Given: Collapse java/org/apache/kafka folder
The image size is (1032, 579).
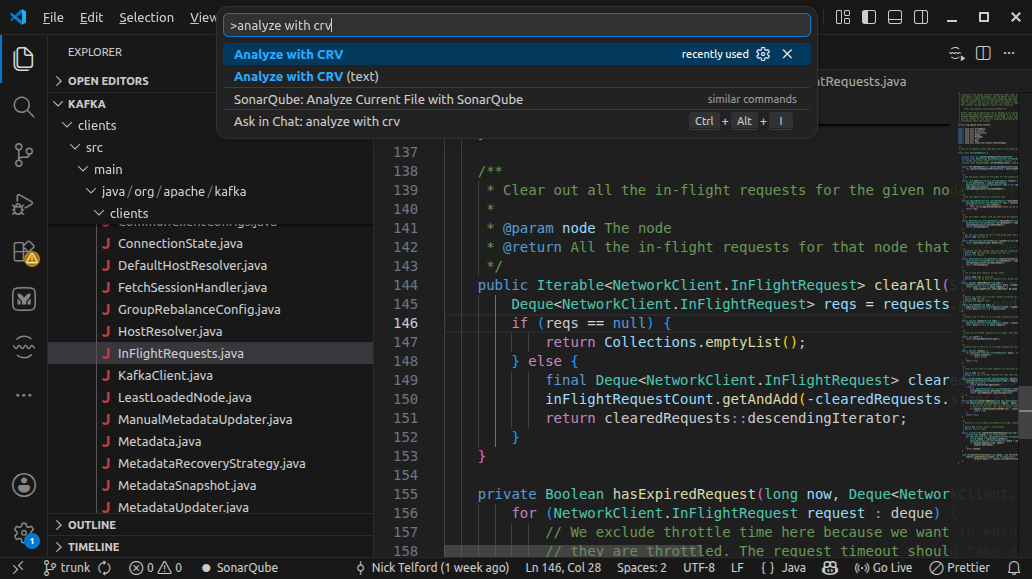Looking at the screenshot, I should (x=211, y=191).
